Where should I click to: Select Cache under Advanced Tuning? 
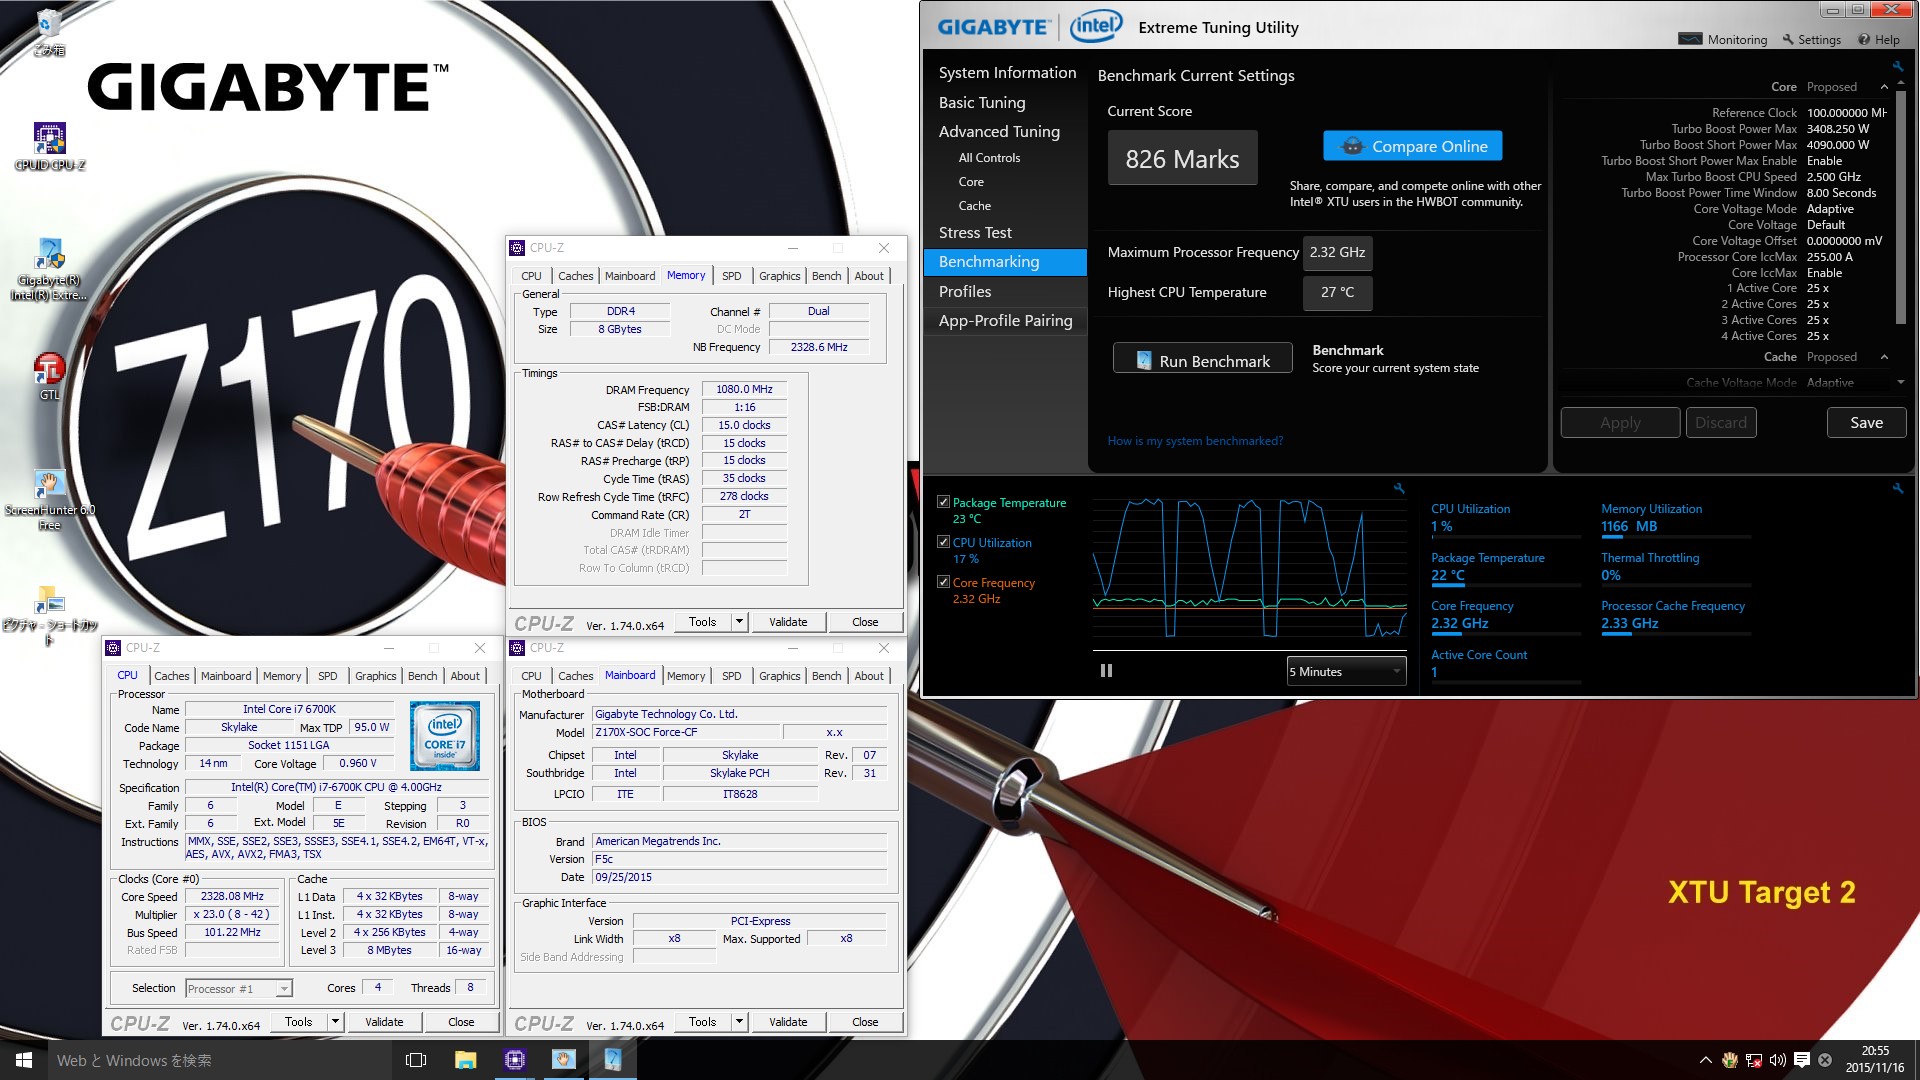(974, 206)
